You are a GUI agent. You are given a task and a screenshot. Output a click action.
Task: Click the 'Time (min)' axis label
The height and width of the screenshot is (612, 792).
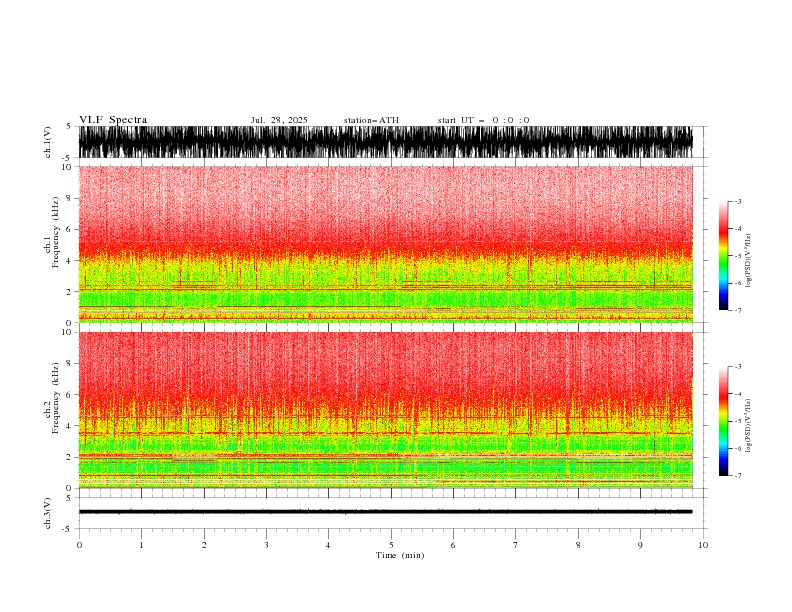[400, 555]
